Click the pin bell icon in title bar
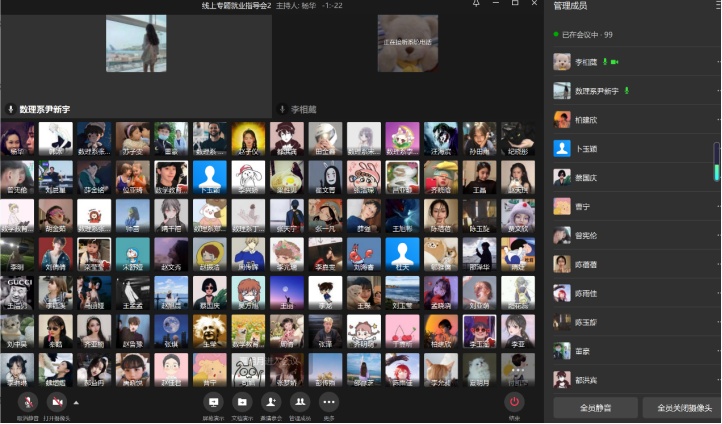 pos(476,5)
